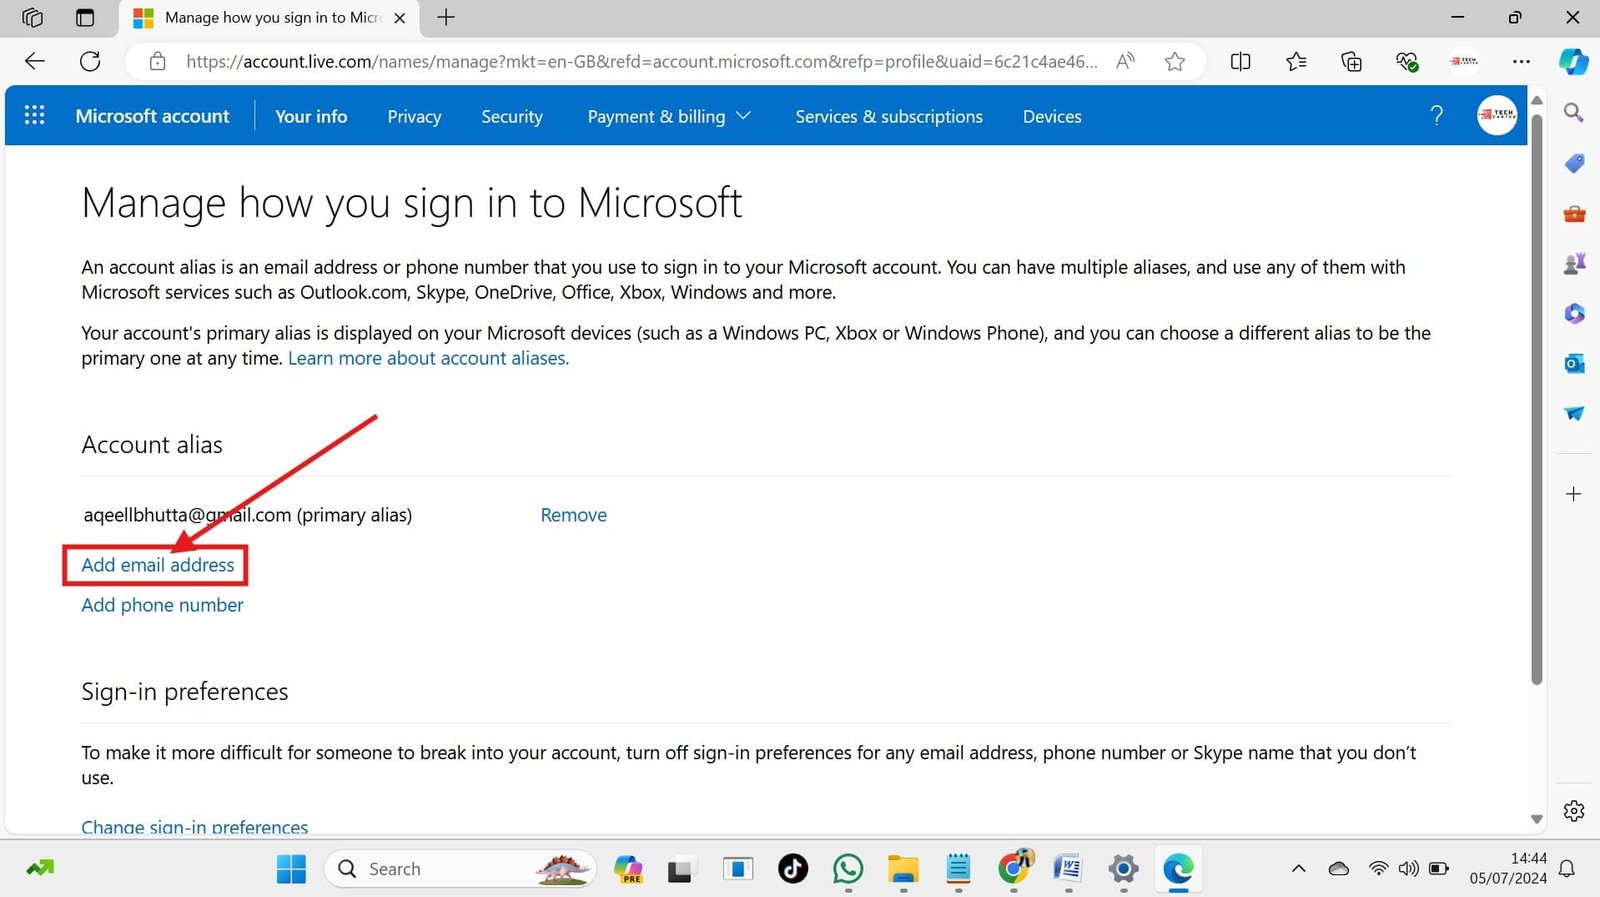1600x897 pixels.
Task: Open the account profile picture menu
Action: (x=1497, y=116)
